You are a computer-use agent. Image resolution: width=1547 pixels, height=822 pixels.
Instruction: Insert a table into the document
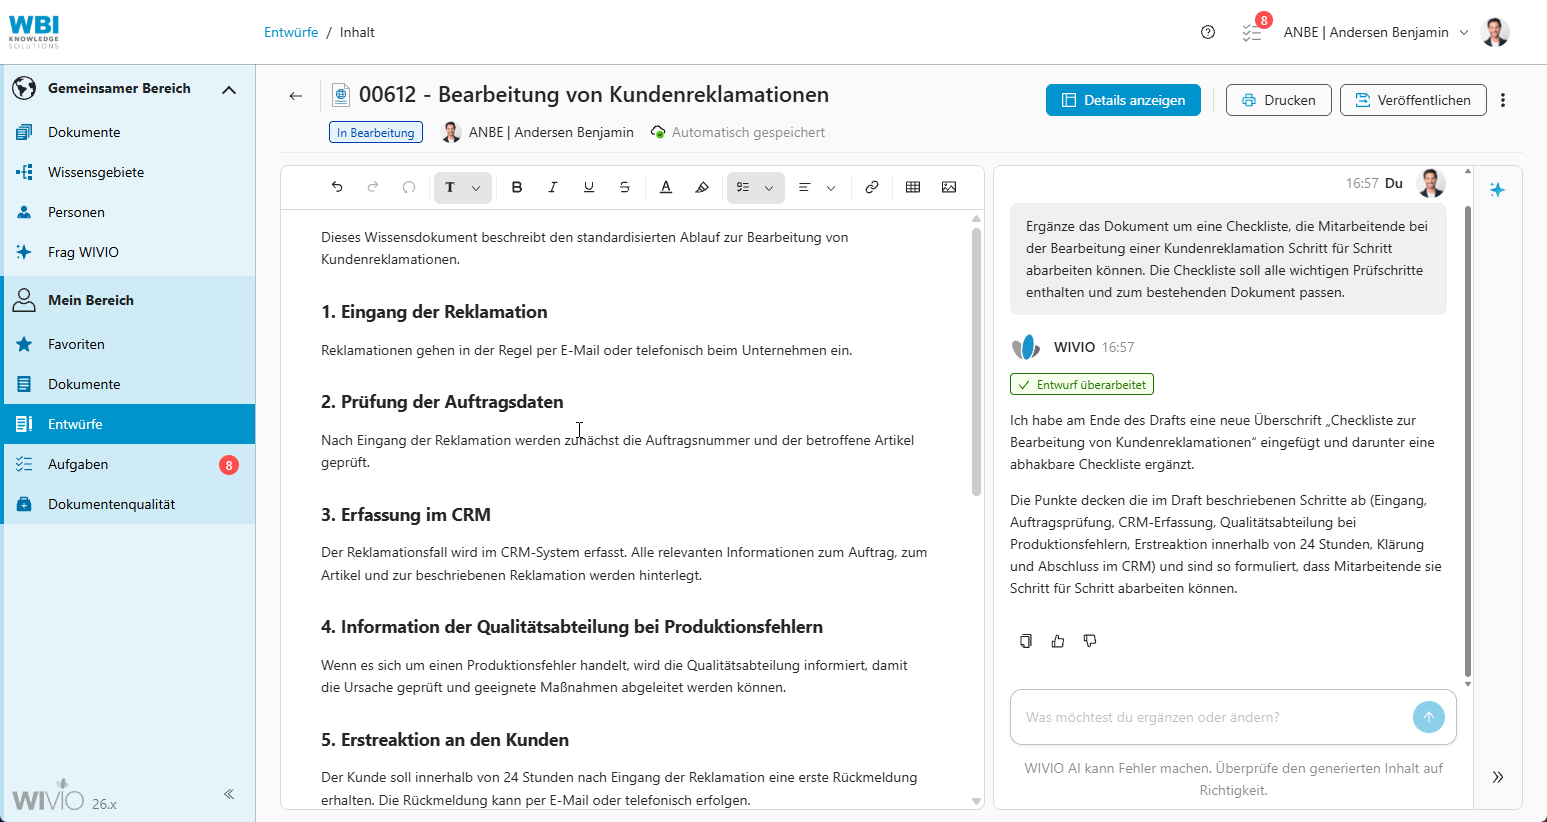pyautogui.click(x=913, y=187)
